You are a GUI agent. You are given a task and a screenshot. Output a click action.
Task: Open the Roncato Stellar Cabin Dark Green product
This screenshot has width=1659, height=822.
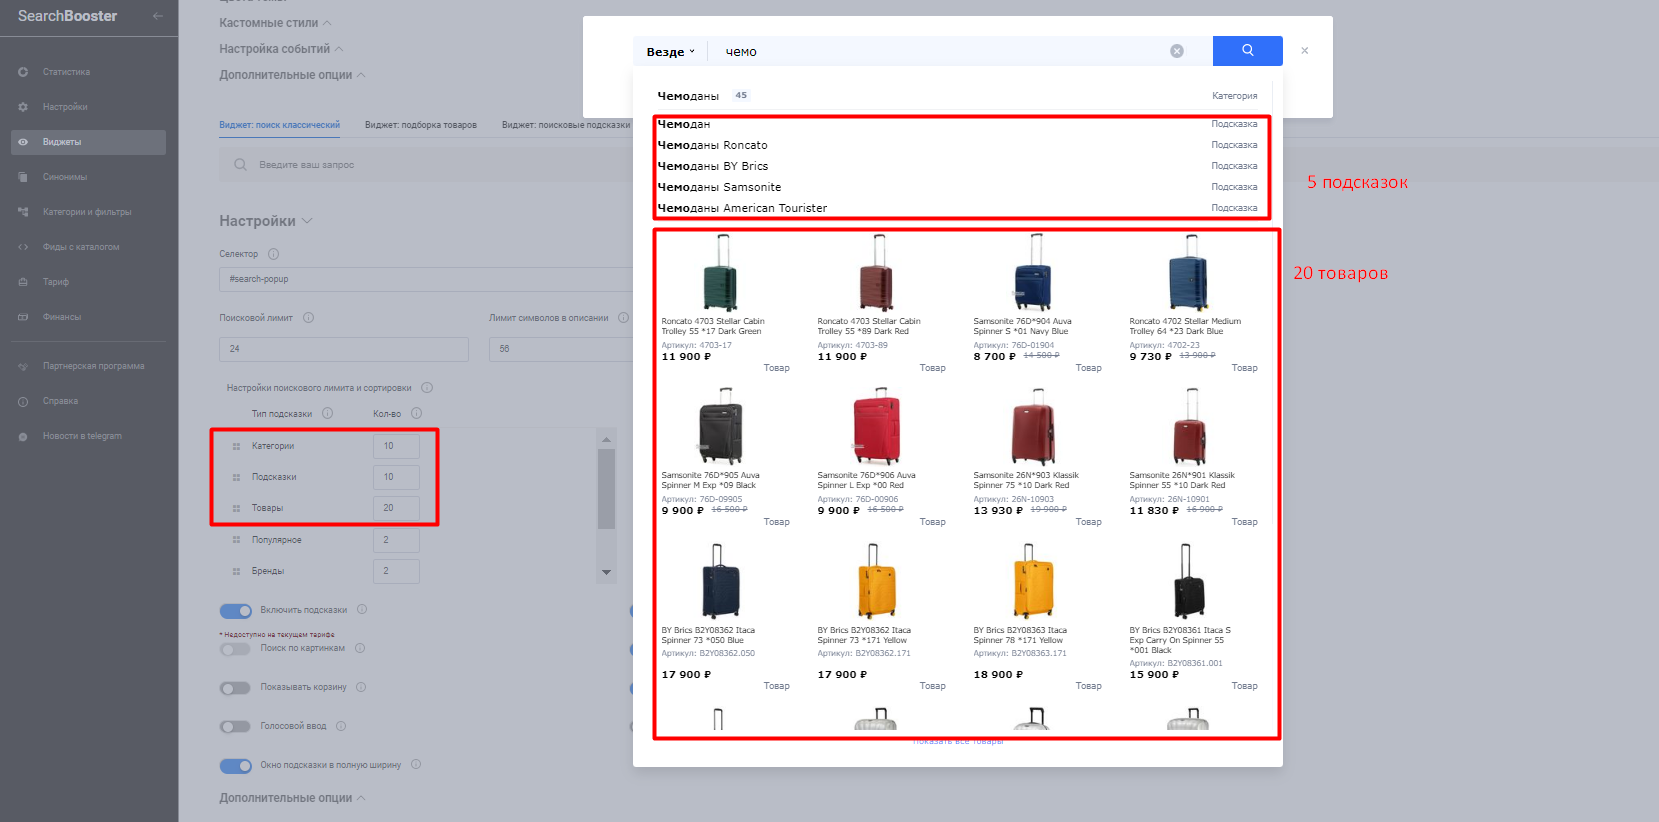(x=720, y=290)
